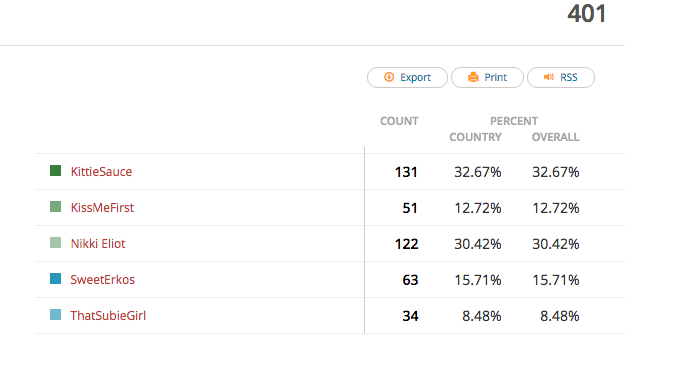Image resolution: width=673 pixels, height=381 pixels.
Task: Click the orange printer icon
Action: coord(473,77)
